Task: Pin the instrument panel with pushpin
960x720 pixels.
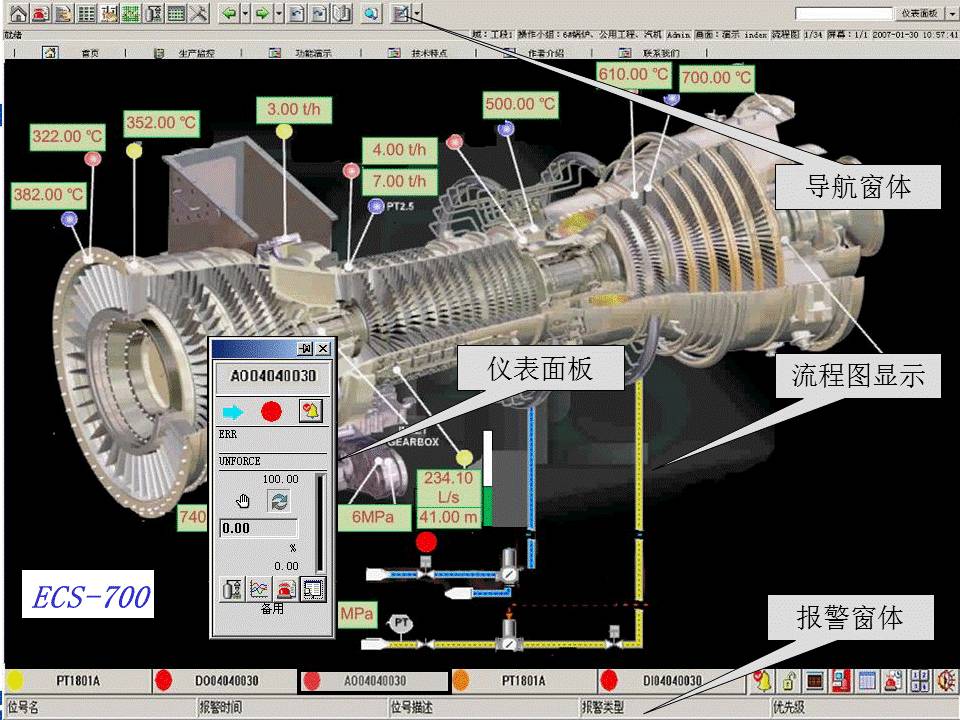Action: tap(306, 349)
